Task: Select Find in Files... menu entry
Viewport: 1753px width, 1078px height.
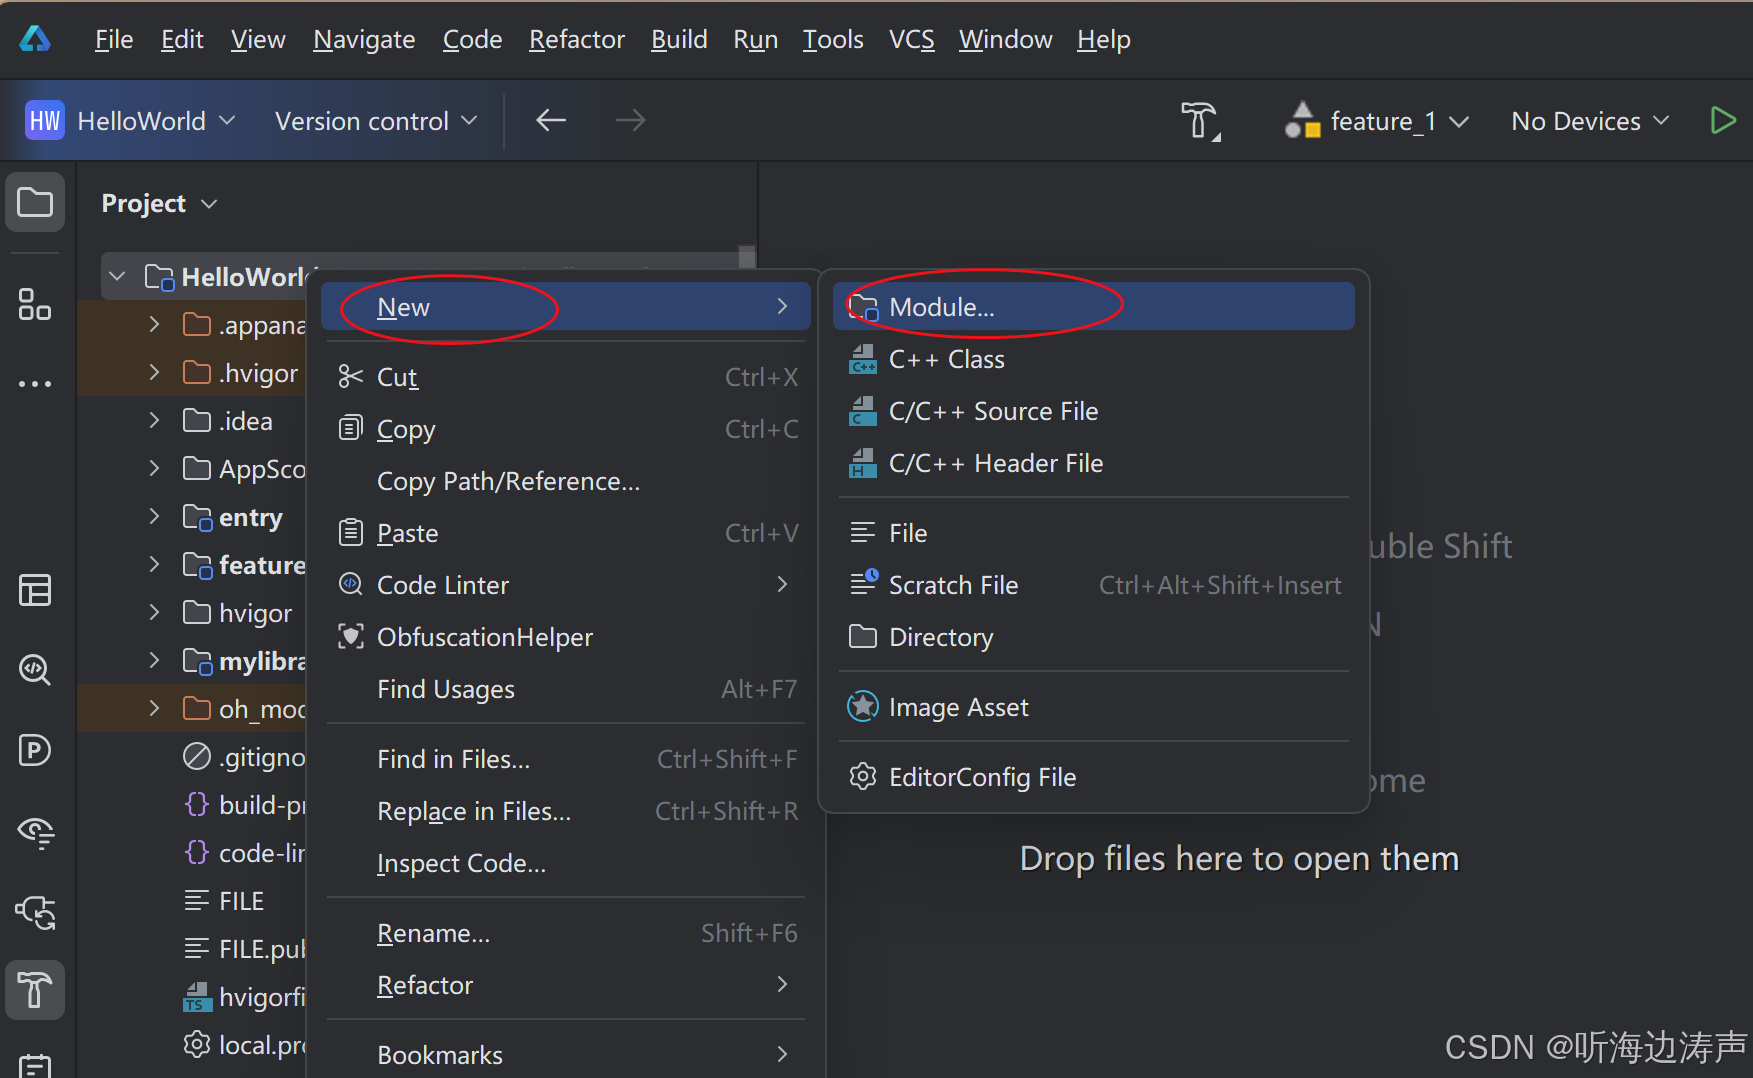Action: (x=566, y=759)
